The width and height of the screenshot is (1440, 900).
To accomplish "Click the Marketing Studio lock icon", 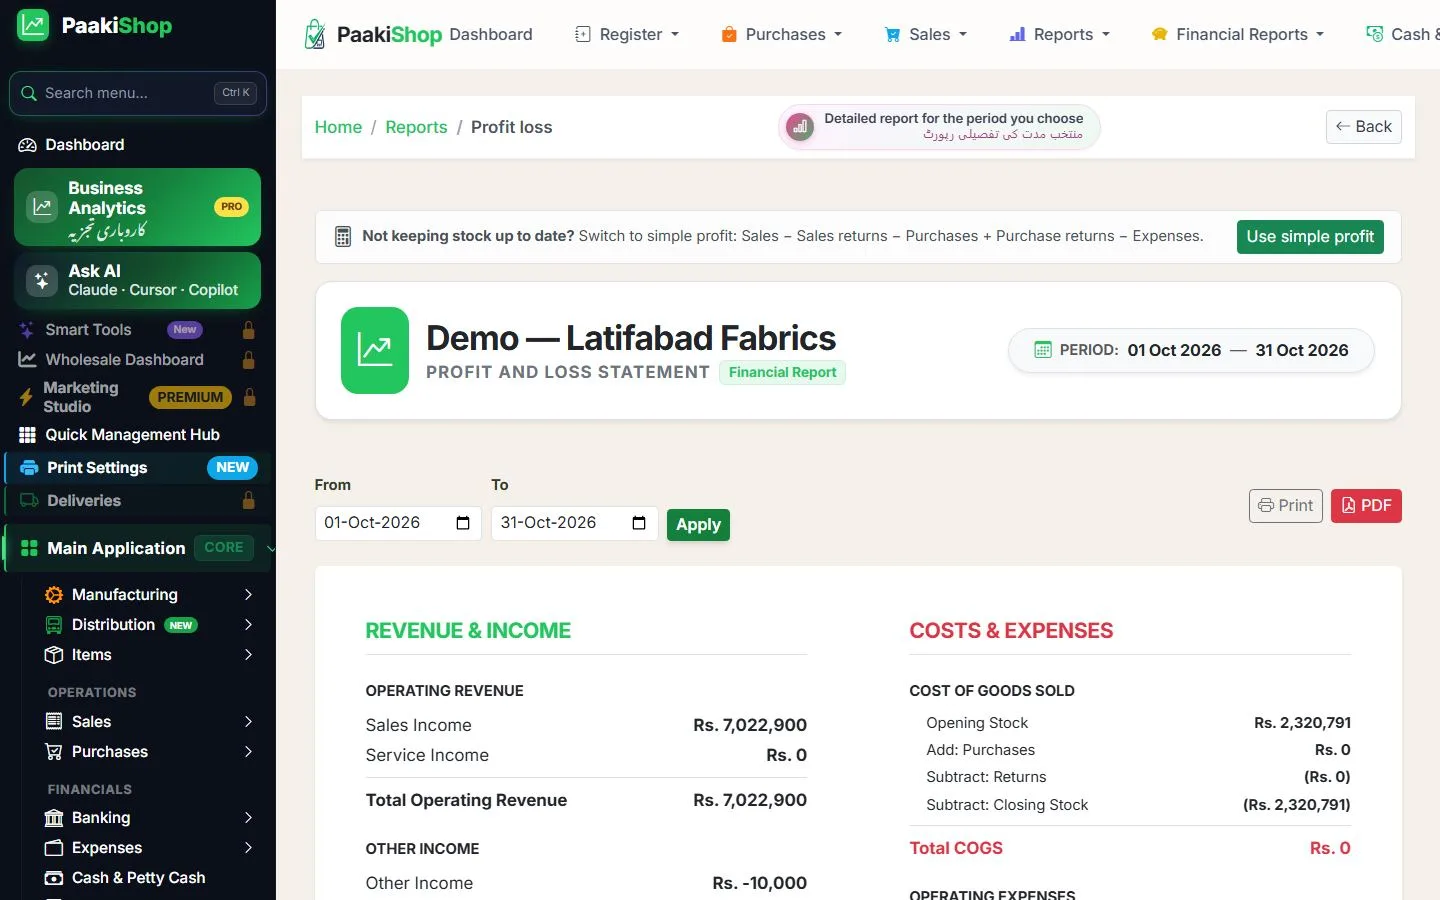I will pyautogui.click(x=250, y=397).
